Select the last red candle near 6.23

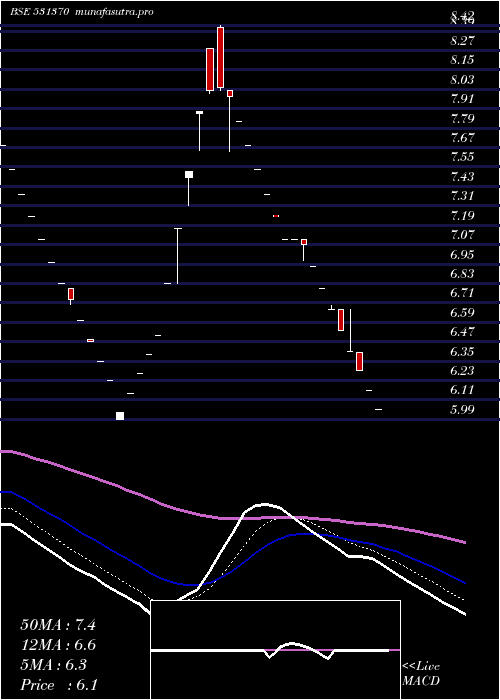click(x=359, y=362)
